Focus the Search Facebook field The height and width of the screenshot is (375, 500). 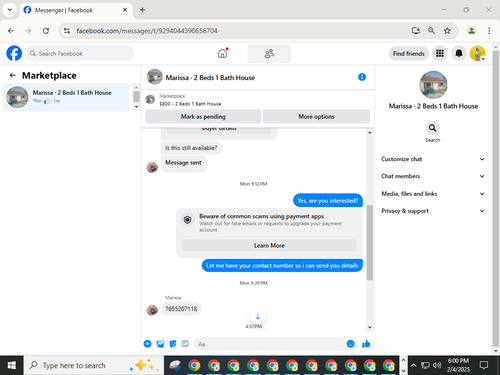click(80, 53)
